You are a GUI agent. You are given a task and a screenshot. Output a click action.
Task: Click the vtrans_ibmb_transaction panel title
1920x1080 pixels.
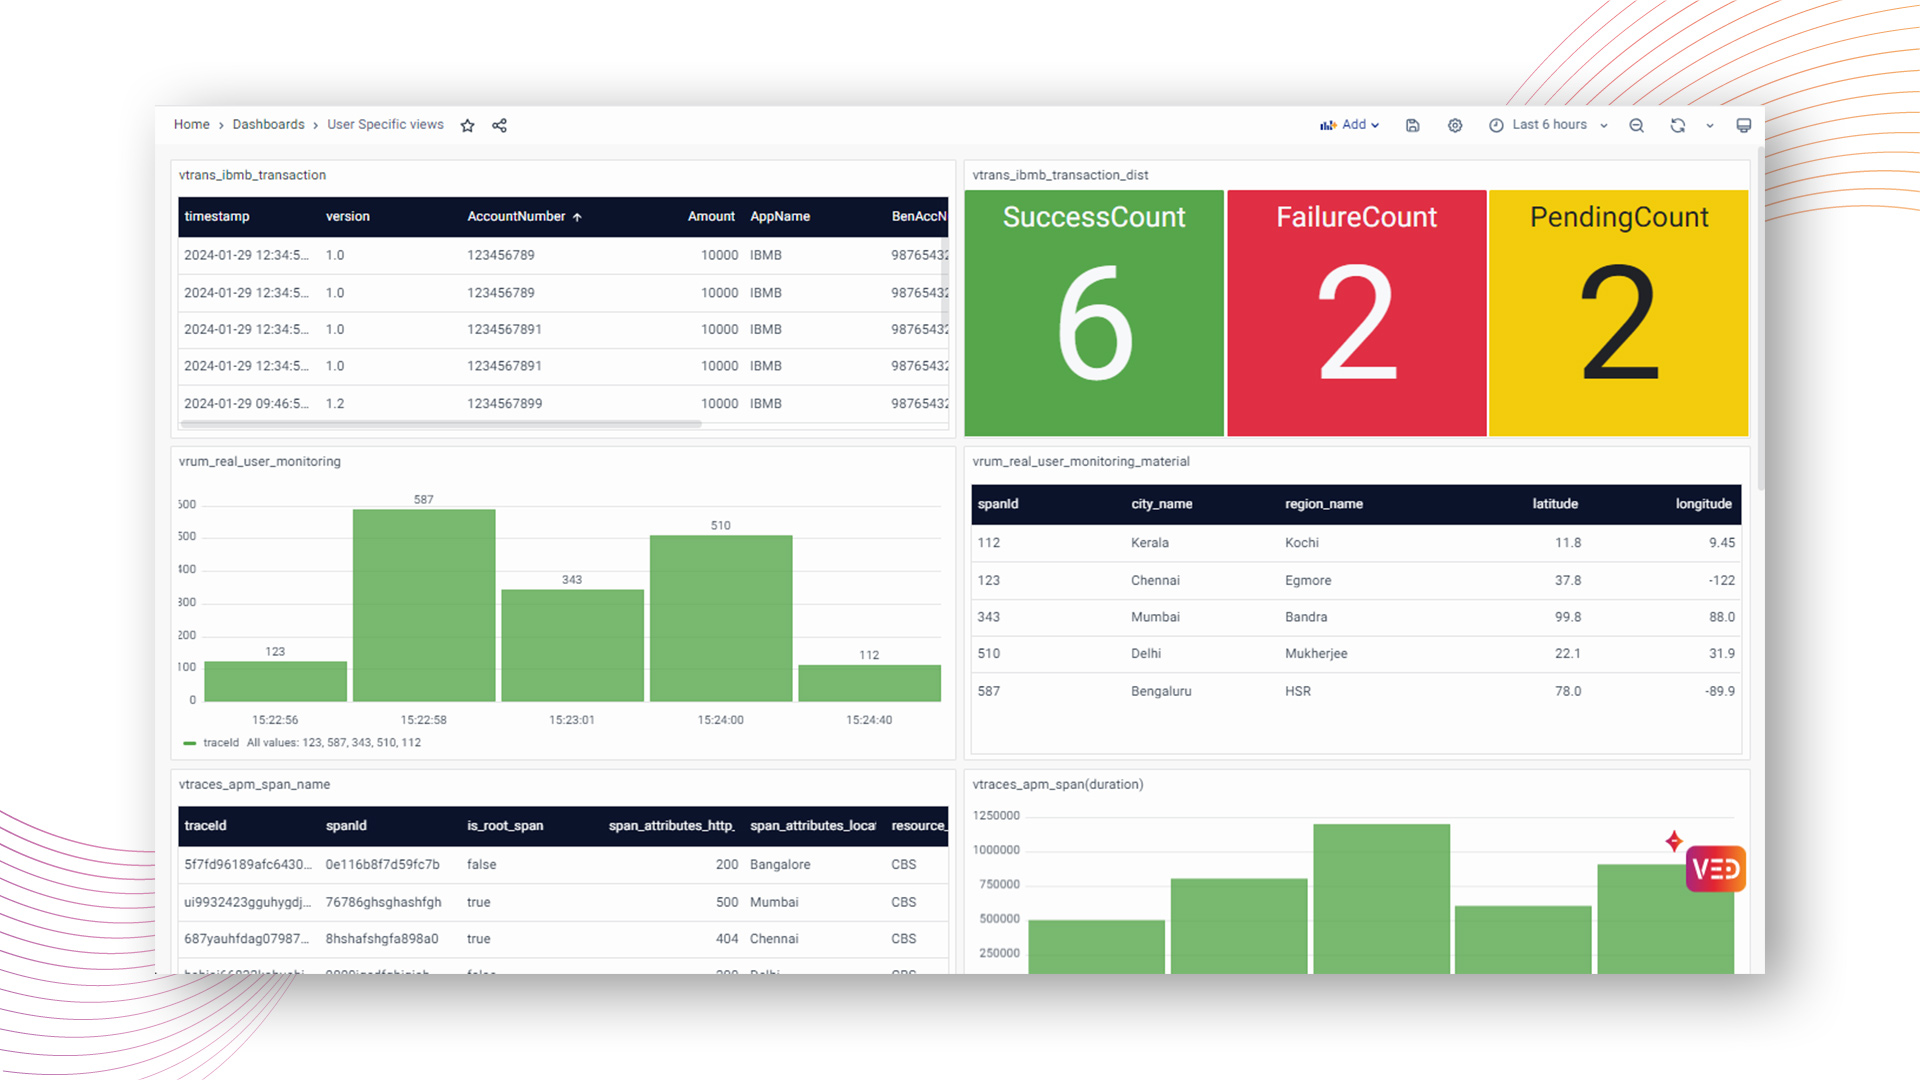pos(252,175)
